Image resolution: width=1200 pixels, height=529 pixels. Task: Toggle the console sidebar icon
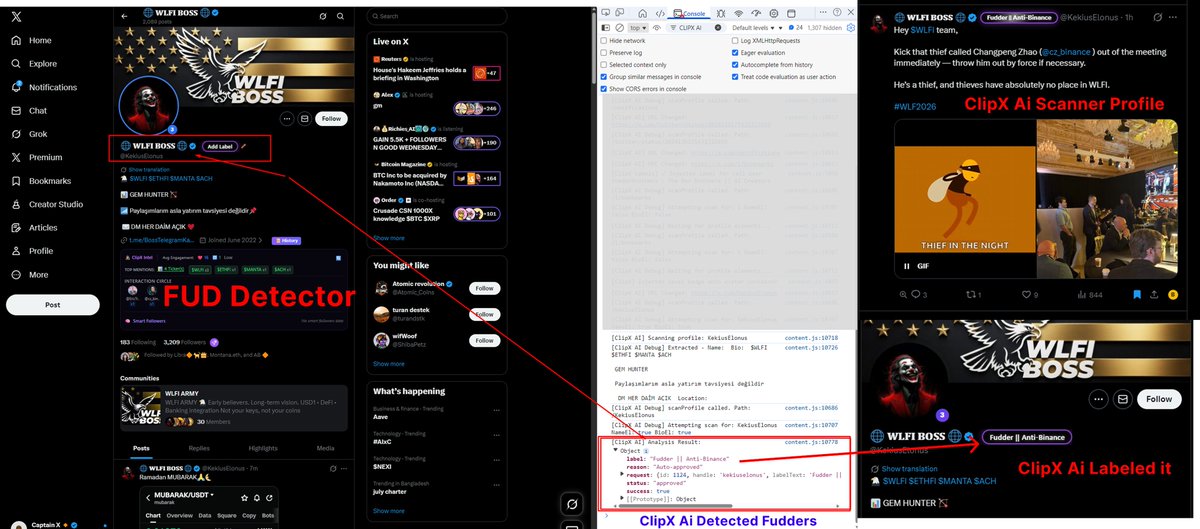pos(605,28)
